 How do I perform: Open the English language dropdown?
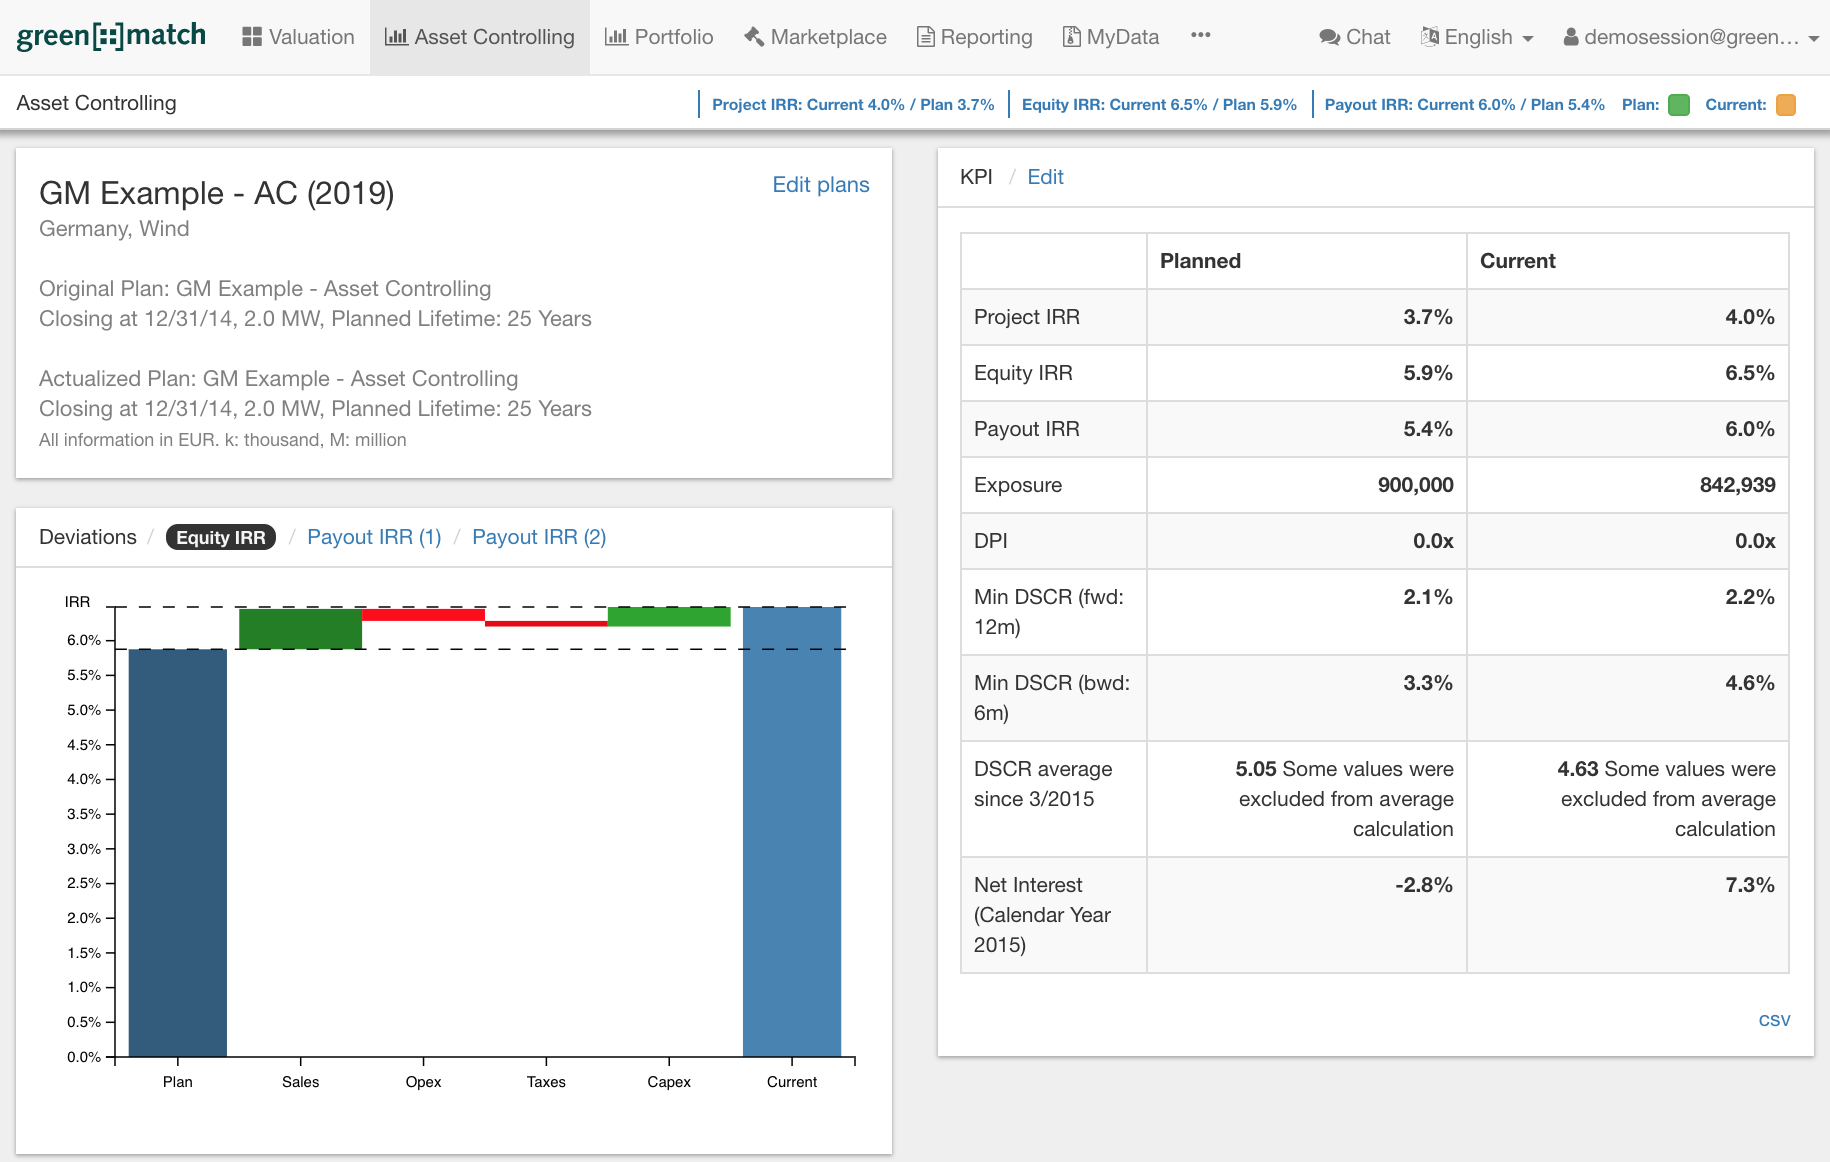(1477, 37)
